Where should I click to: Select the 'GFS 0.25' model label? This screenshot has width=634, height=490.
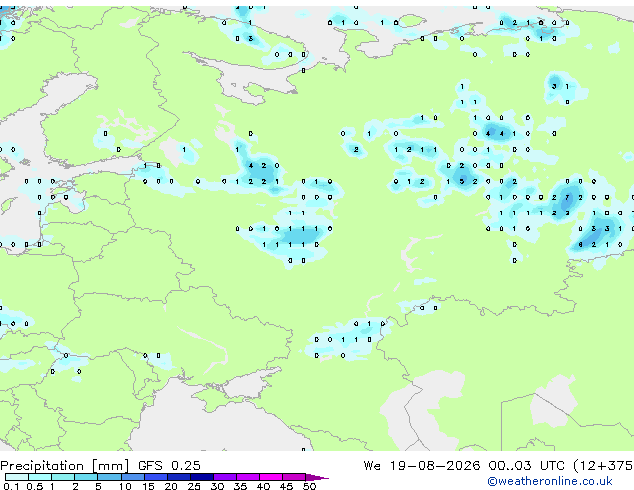pos(169,465)
